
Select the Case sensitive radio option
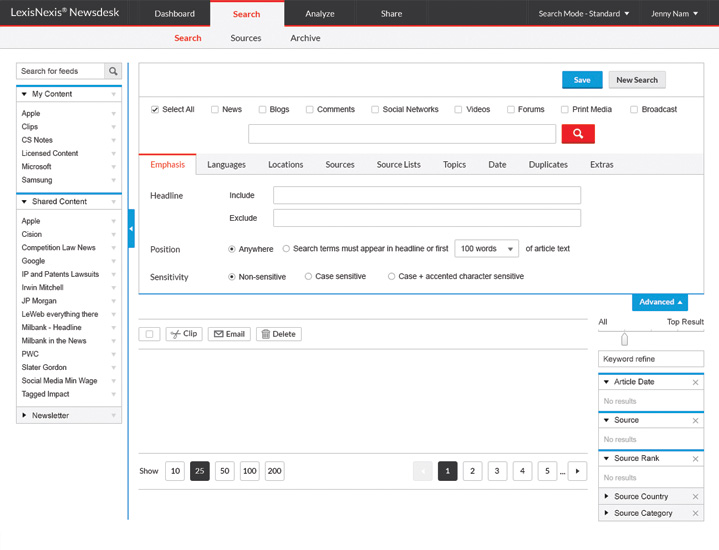308,277
